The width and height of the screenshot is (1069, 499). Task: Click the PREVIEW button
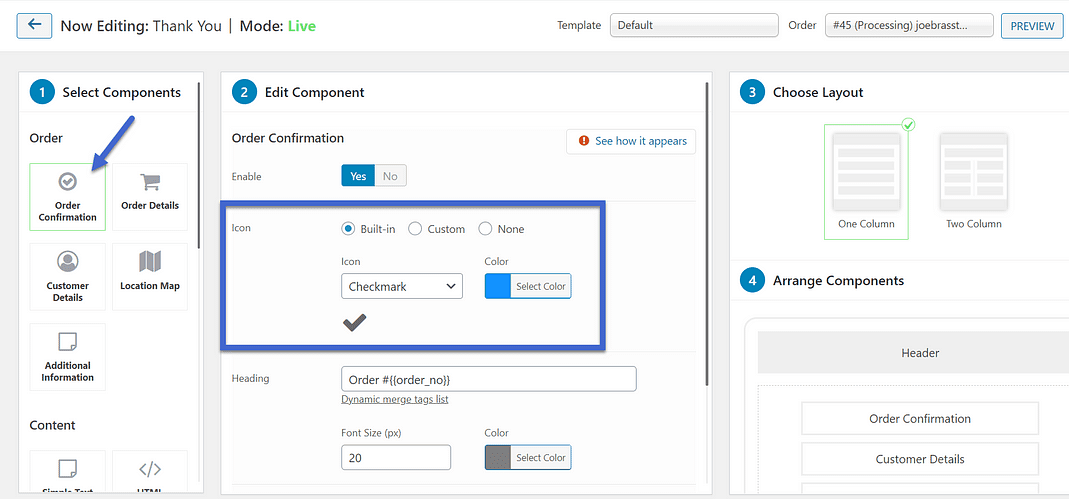pyautogui.click(x=1032, y=25)
